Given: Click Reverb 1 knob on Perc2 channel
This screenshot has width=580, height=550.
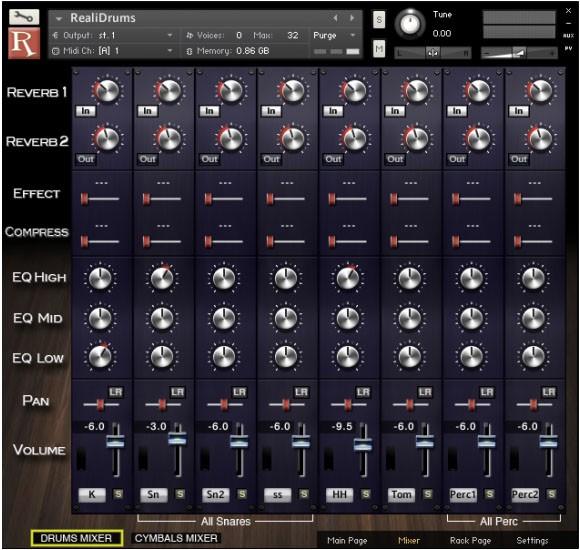Looking at the screenshot, I should 540,90.
